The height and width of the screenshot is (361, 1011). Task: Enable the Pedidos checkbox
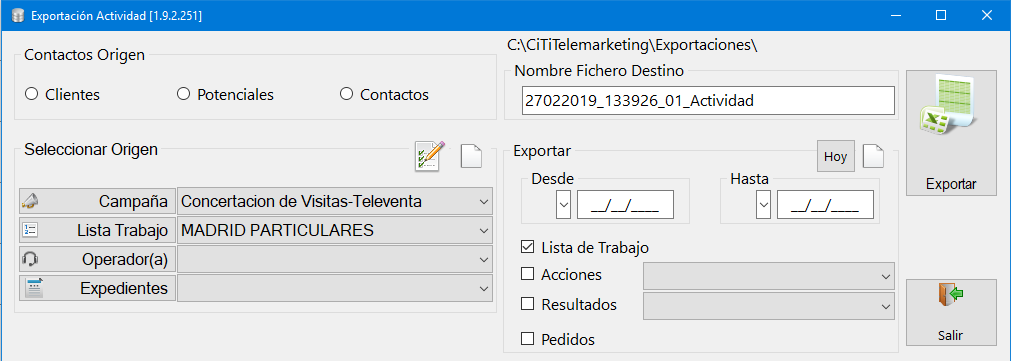pyautogui.click(x=527, y=338)
